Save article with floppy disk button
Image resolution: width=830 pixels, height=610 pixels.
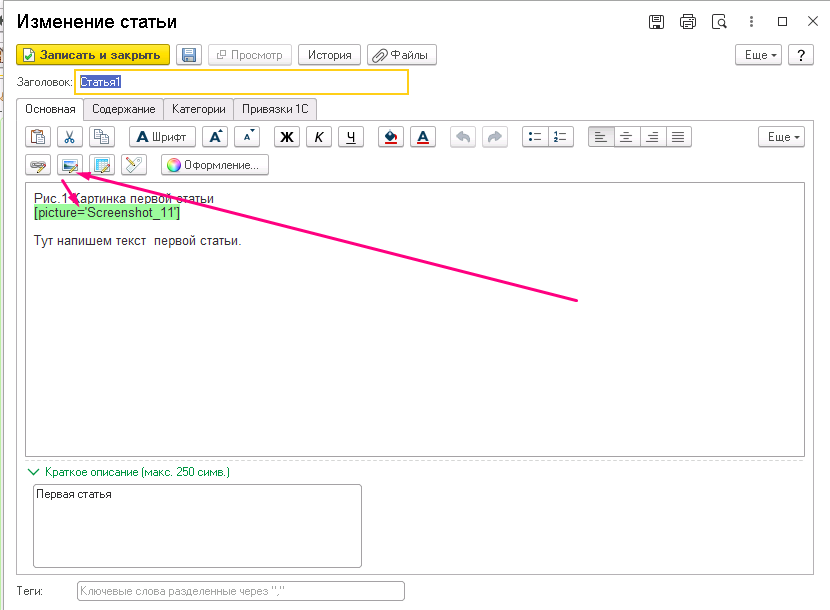point(189,55)
